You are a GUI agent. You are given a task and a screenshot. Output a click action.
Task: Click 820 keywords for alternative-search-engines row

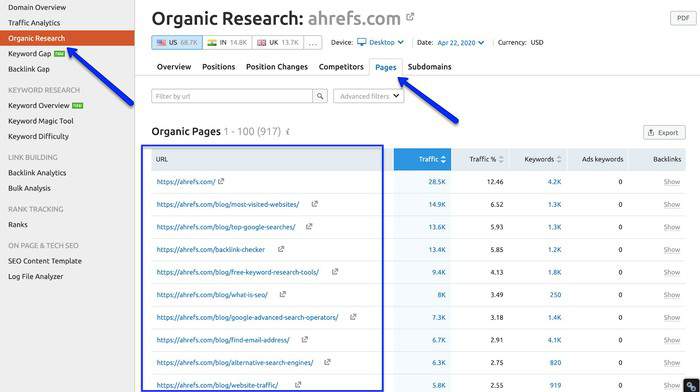point(555,363)
